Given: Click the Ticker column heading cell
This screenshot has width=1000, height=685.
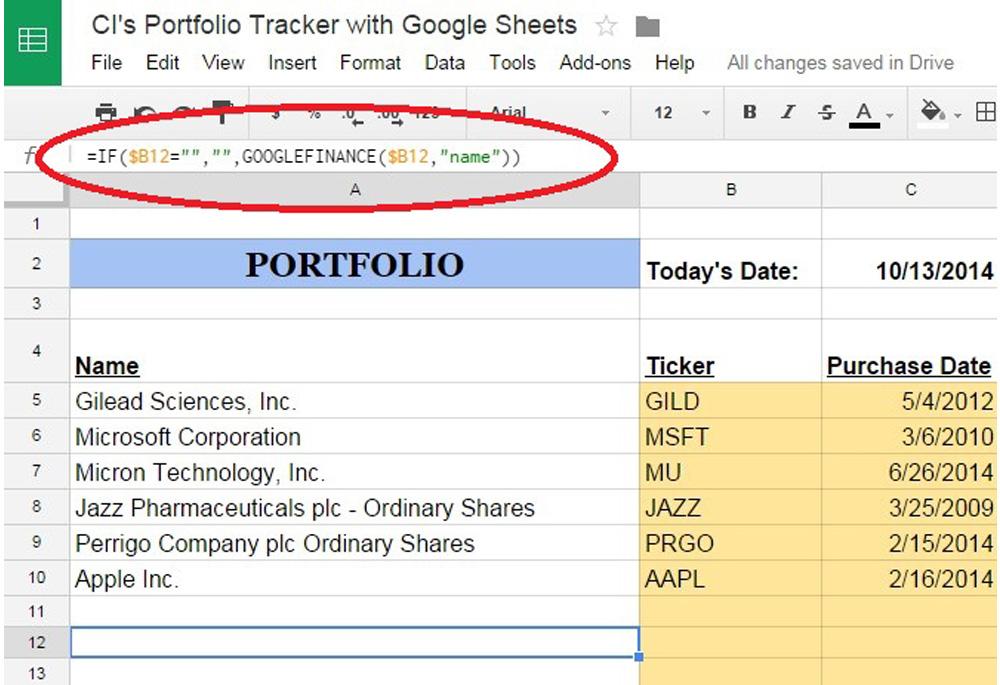Looking at the screenshot, I should (x=731, y=351).
